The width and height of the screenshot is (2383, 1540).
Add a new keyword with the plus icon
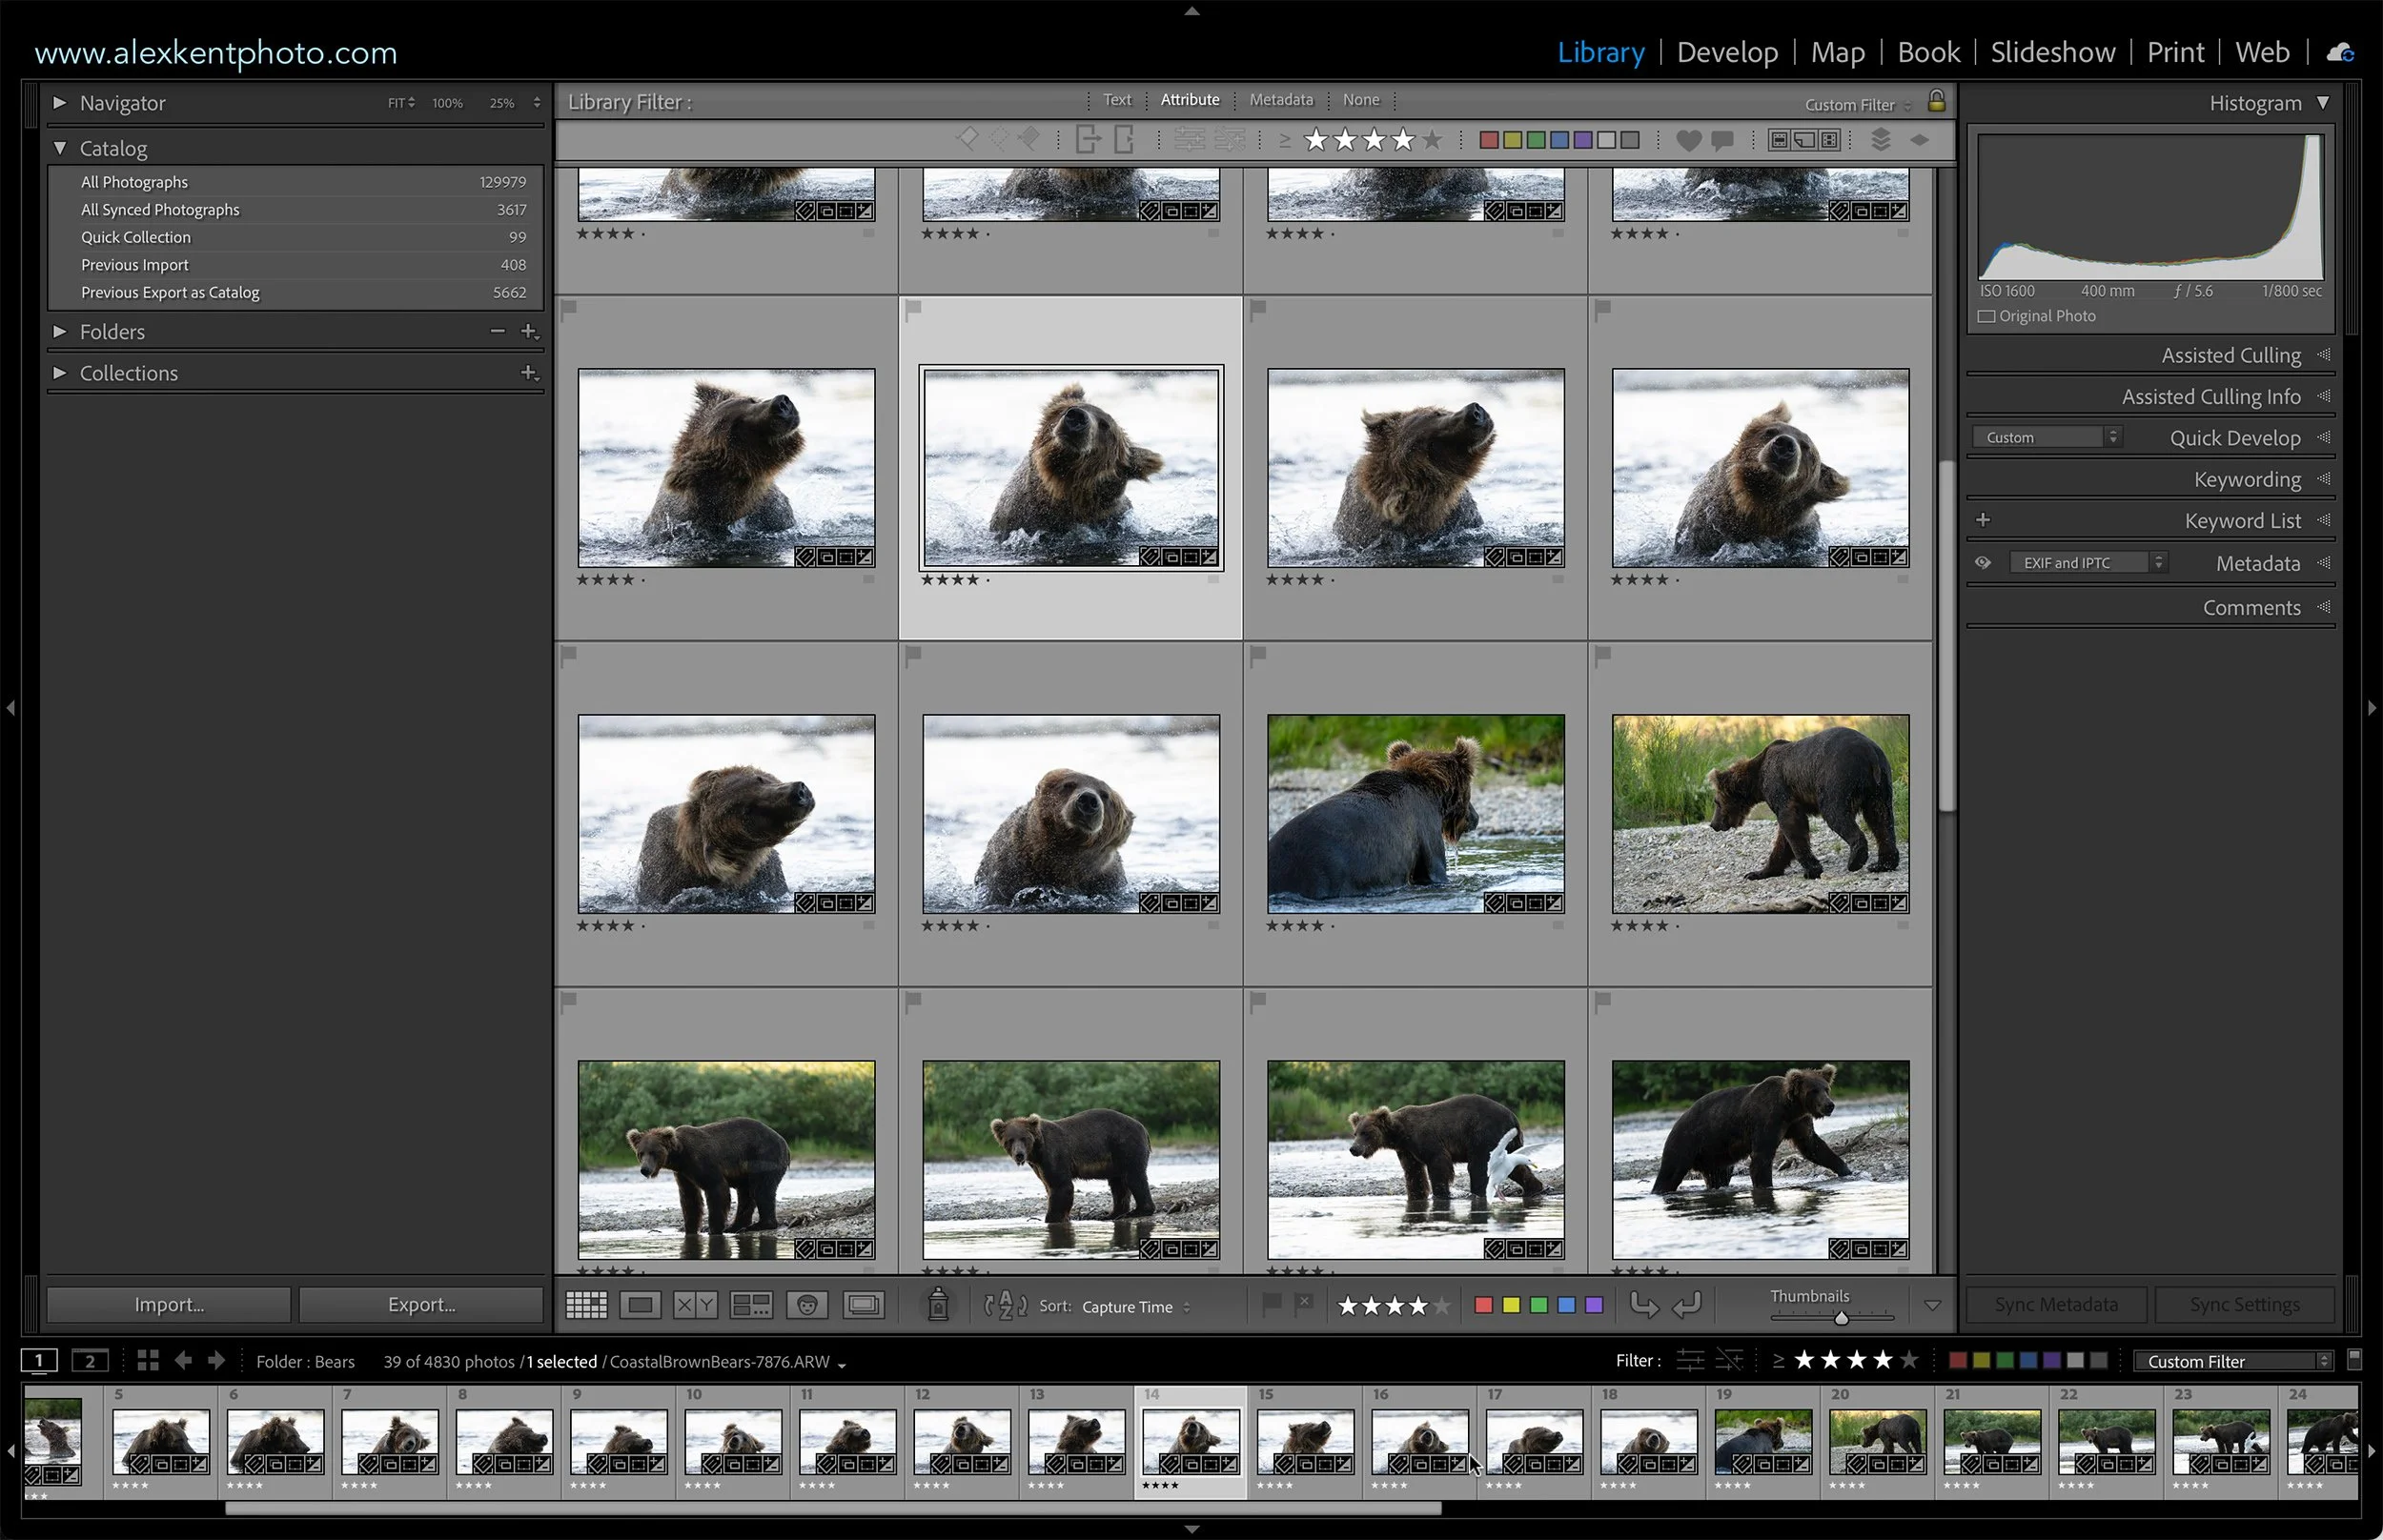pos(1983,520)
